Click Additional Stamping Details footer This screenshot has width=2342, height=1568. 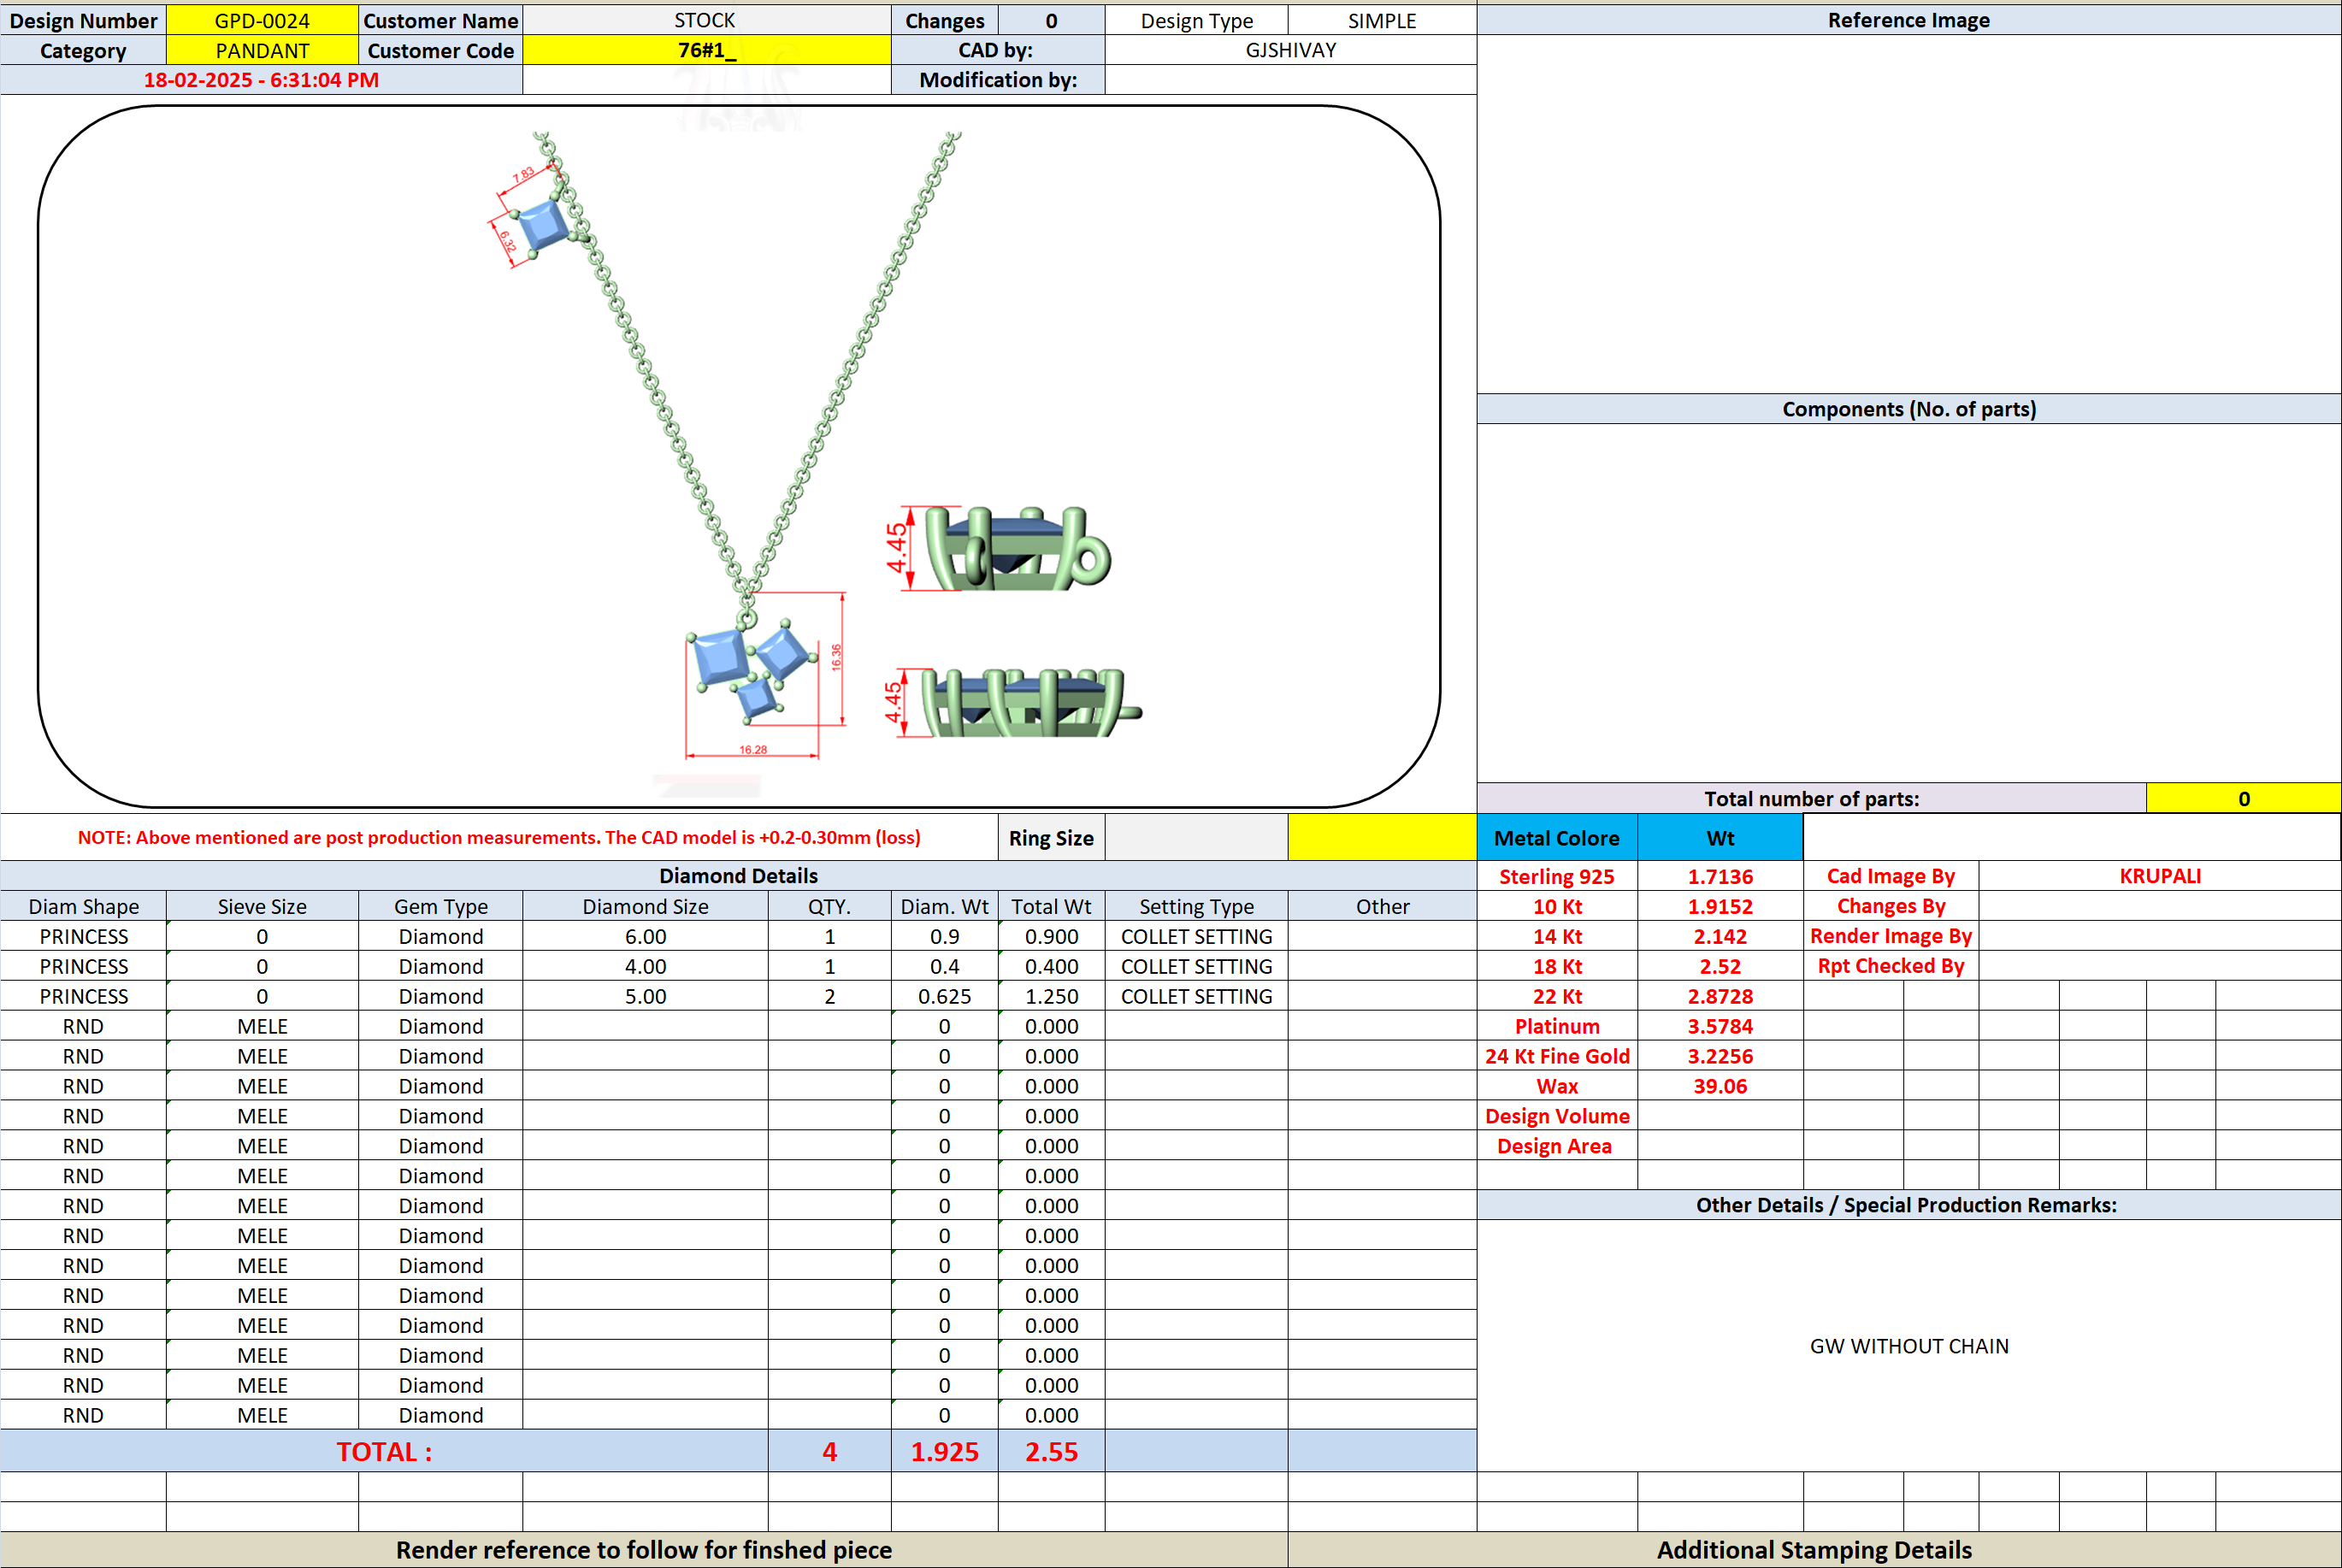[x=1814, y=1550]
